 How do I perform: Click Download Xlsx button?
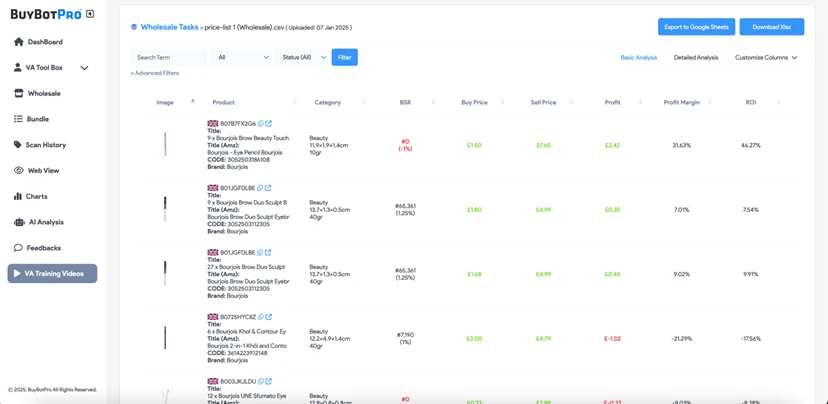coord(771,27)
